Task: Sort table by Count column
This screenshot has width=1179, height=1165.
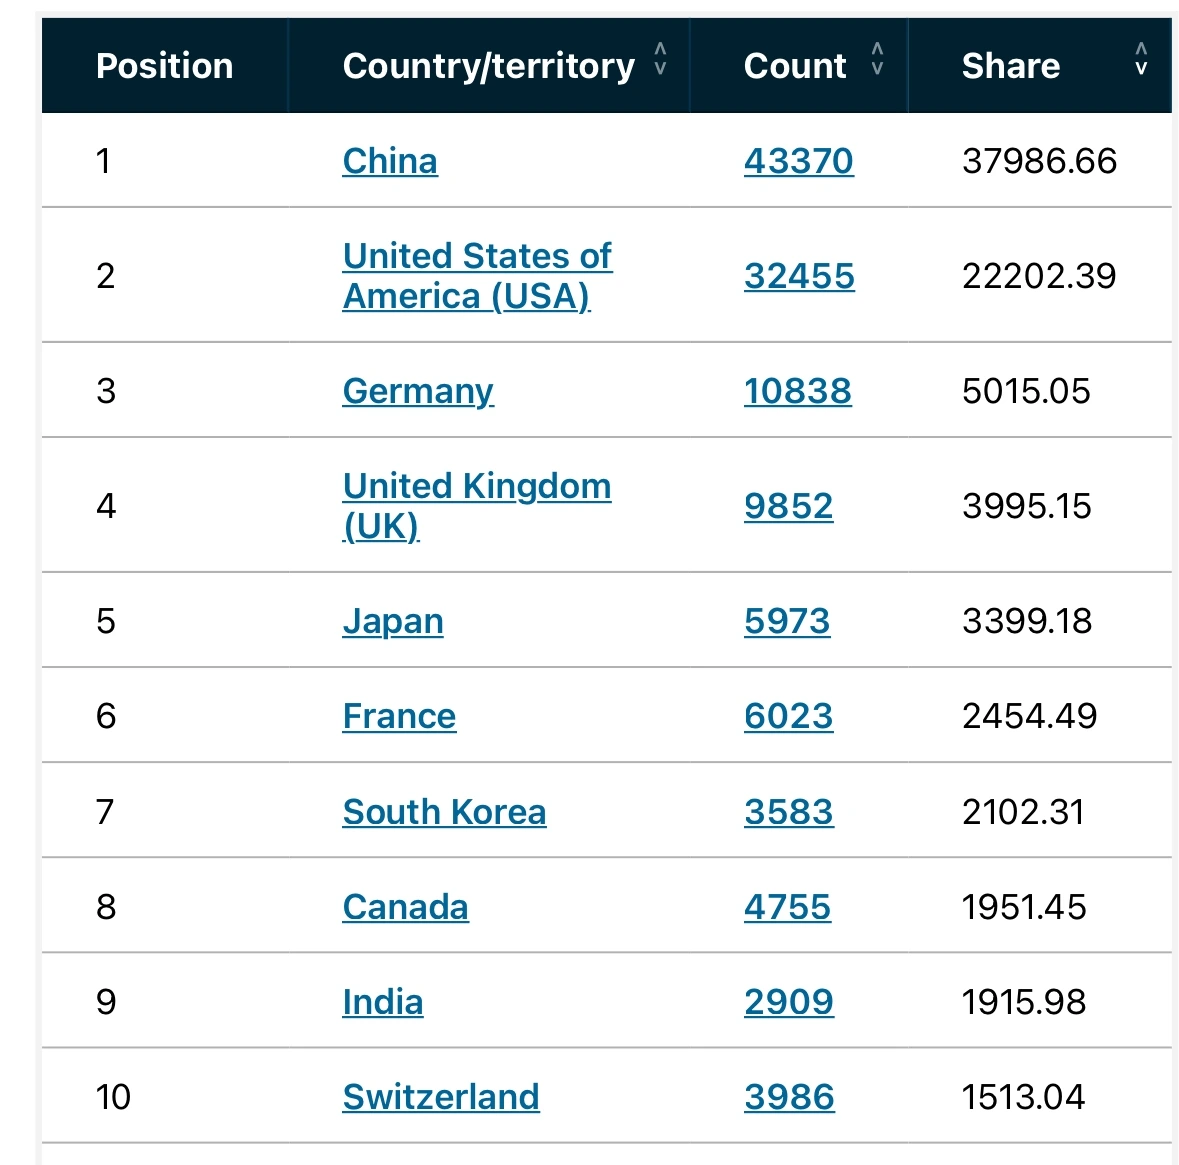Action: tap(877, 59)
